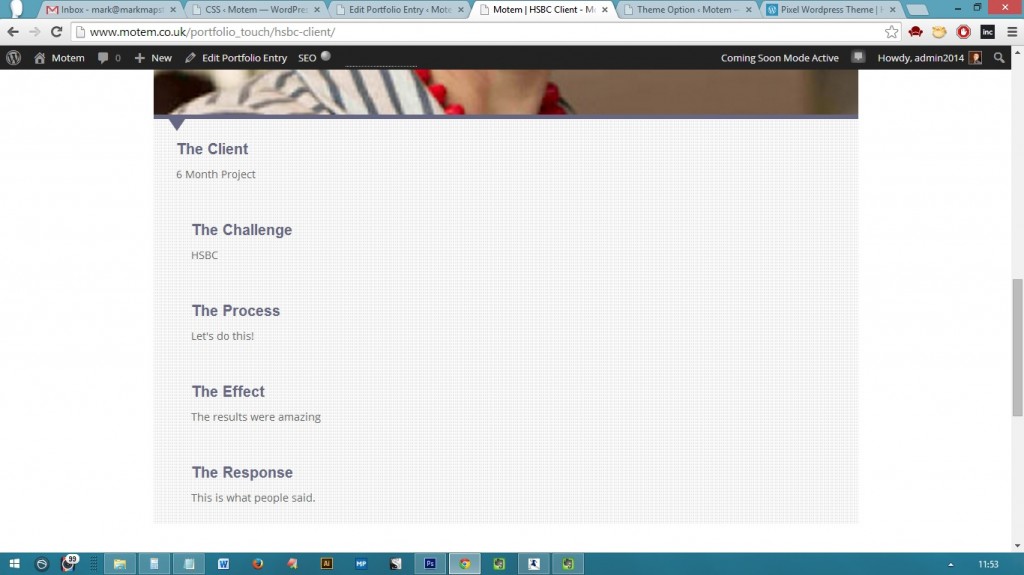
Task: Switch to Pixel Wordpress Theme tab
Action: pos(831,9)
